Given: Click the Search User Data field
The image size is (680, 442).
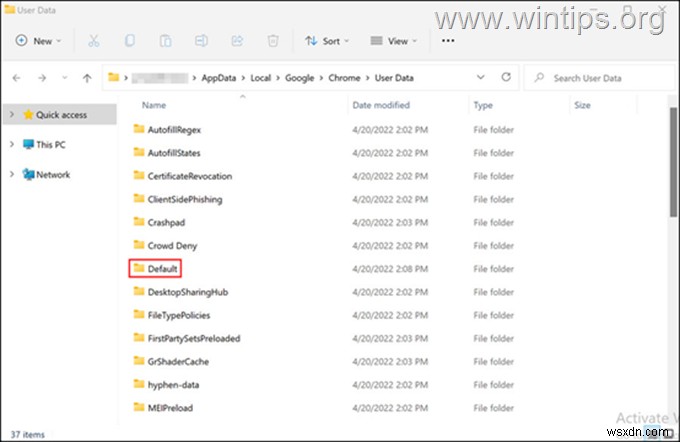Looking at the screenshot, I should tap(599, 78).
